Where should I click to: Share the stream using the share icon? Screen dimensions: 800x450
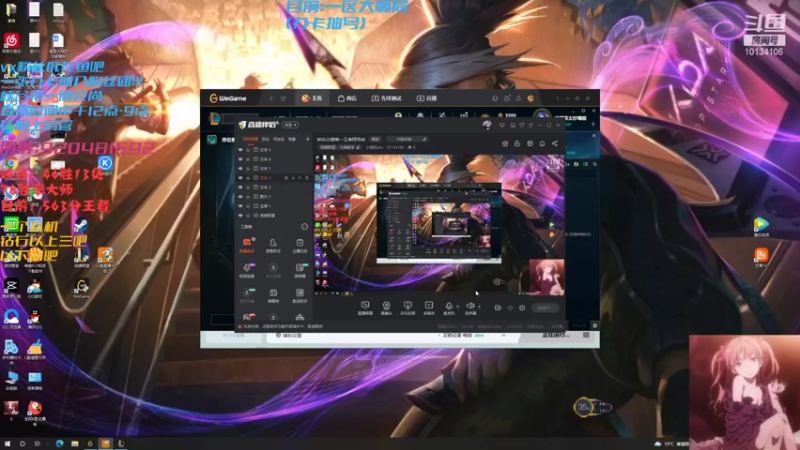pyautogui.click(x=555, y=143)
